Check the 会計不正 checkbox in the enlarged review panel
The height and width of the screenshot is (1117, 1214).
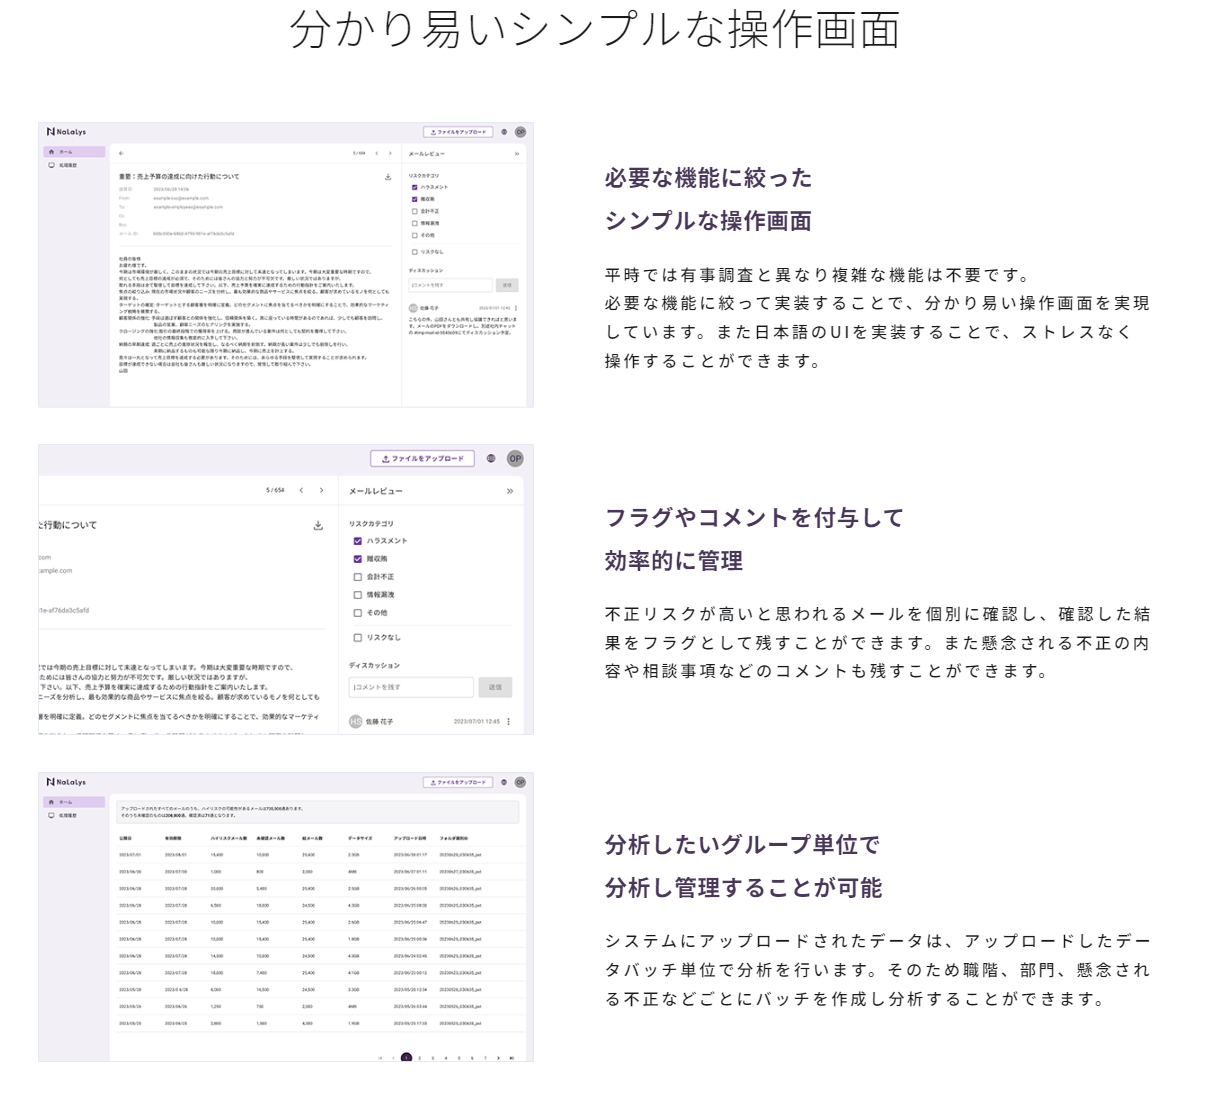tap(358, 577)
